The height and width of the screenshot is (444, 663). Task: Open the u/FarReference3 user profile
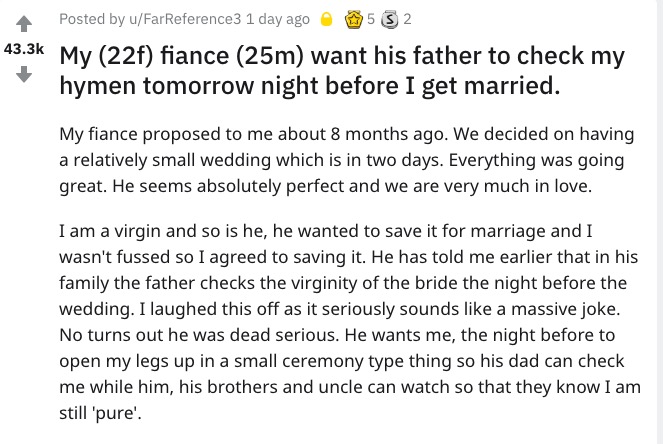coord(185,19)
